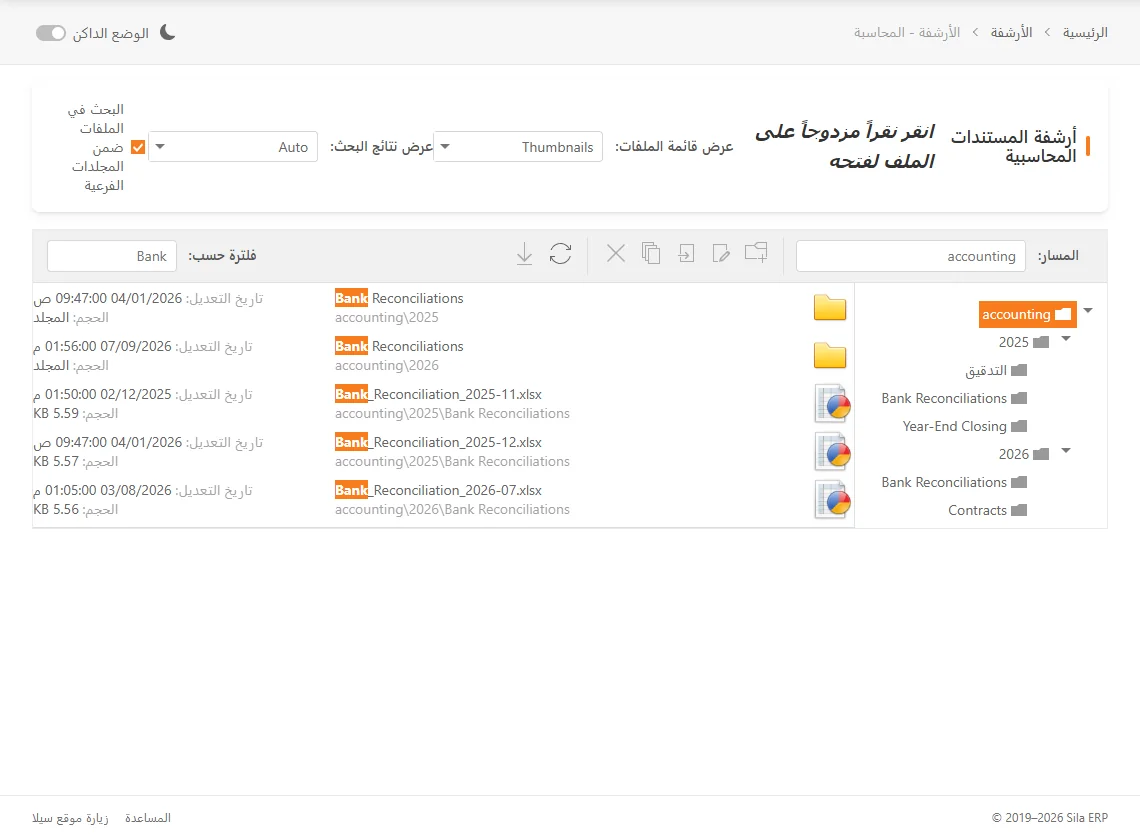The image size is (1140, 840).
Task: Enable search within subfolders checkbox
Action: [x=138, y=148]
